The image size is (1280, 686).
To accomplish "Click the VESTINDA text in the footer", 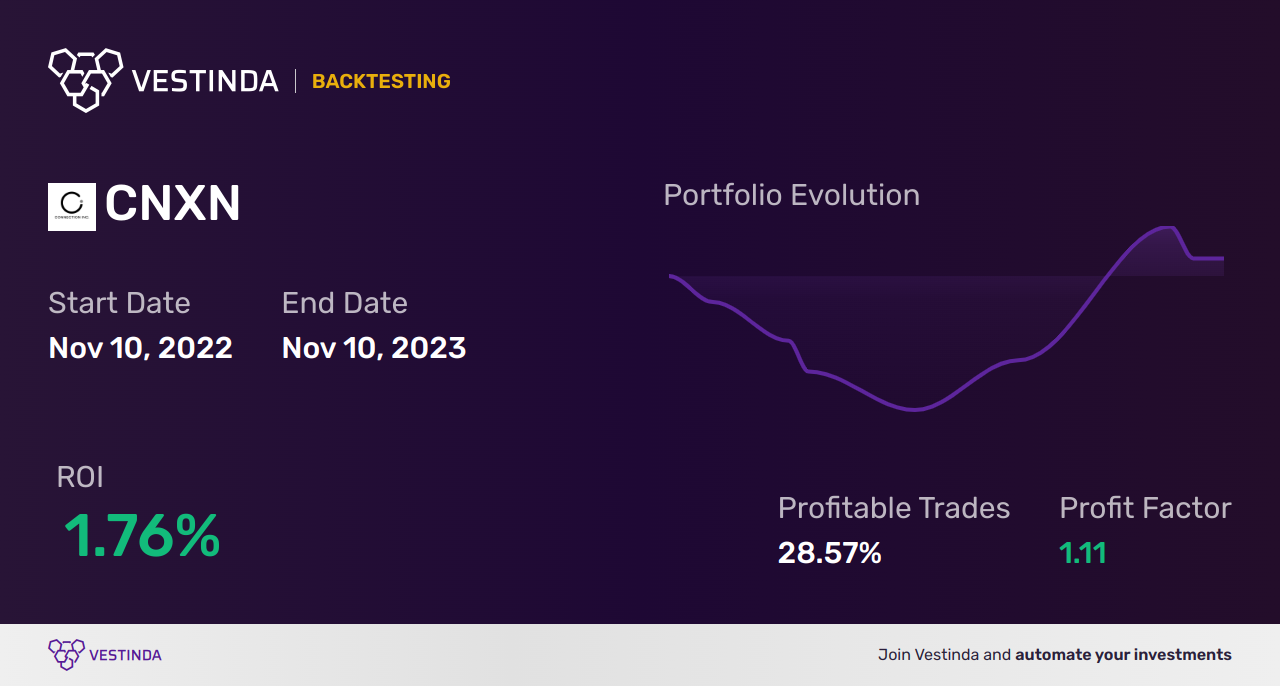I will point(125,655).
